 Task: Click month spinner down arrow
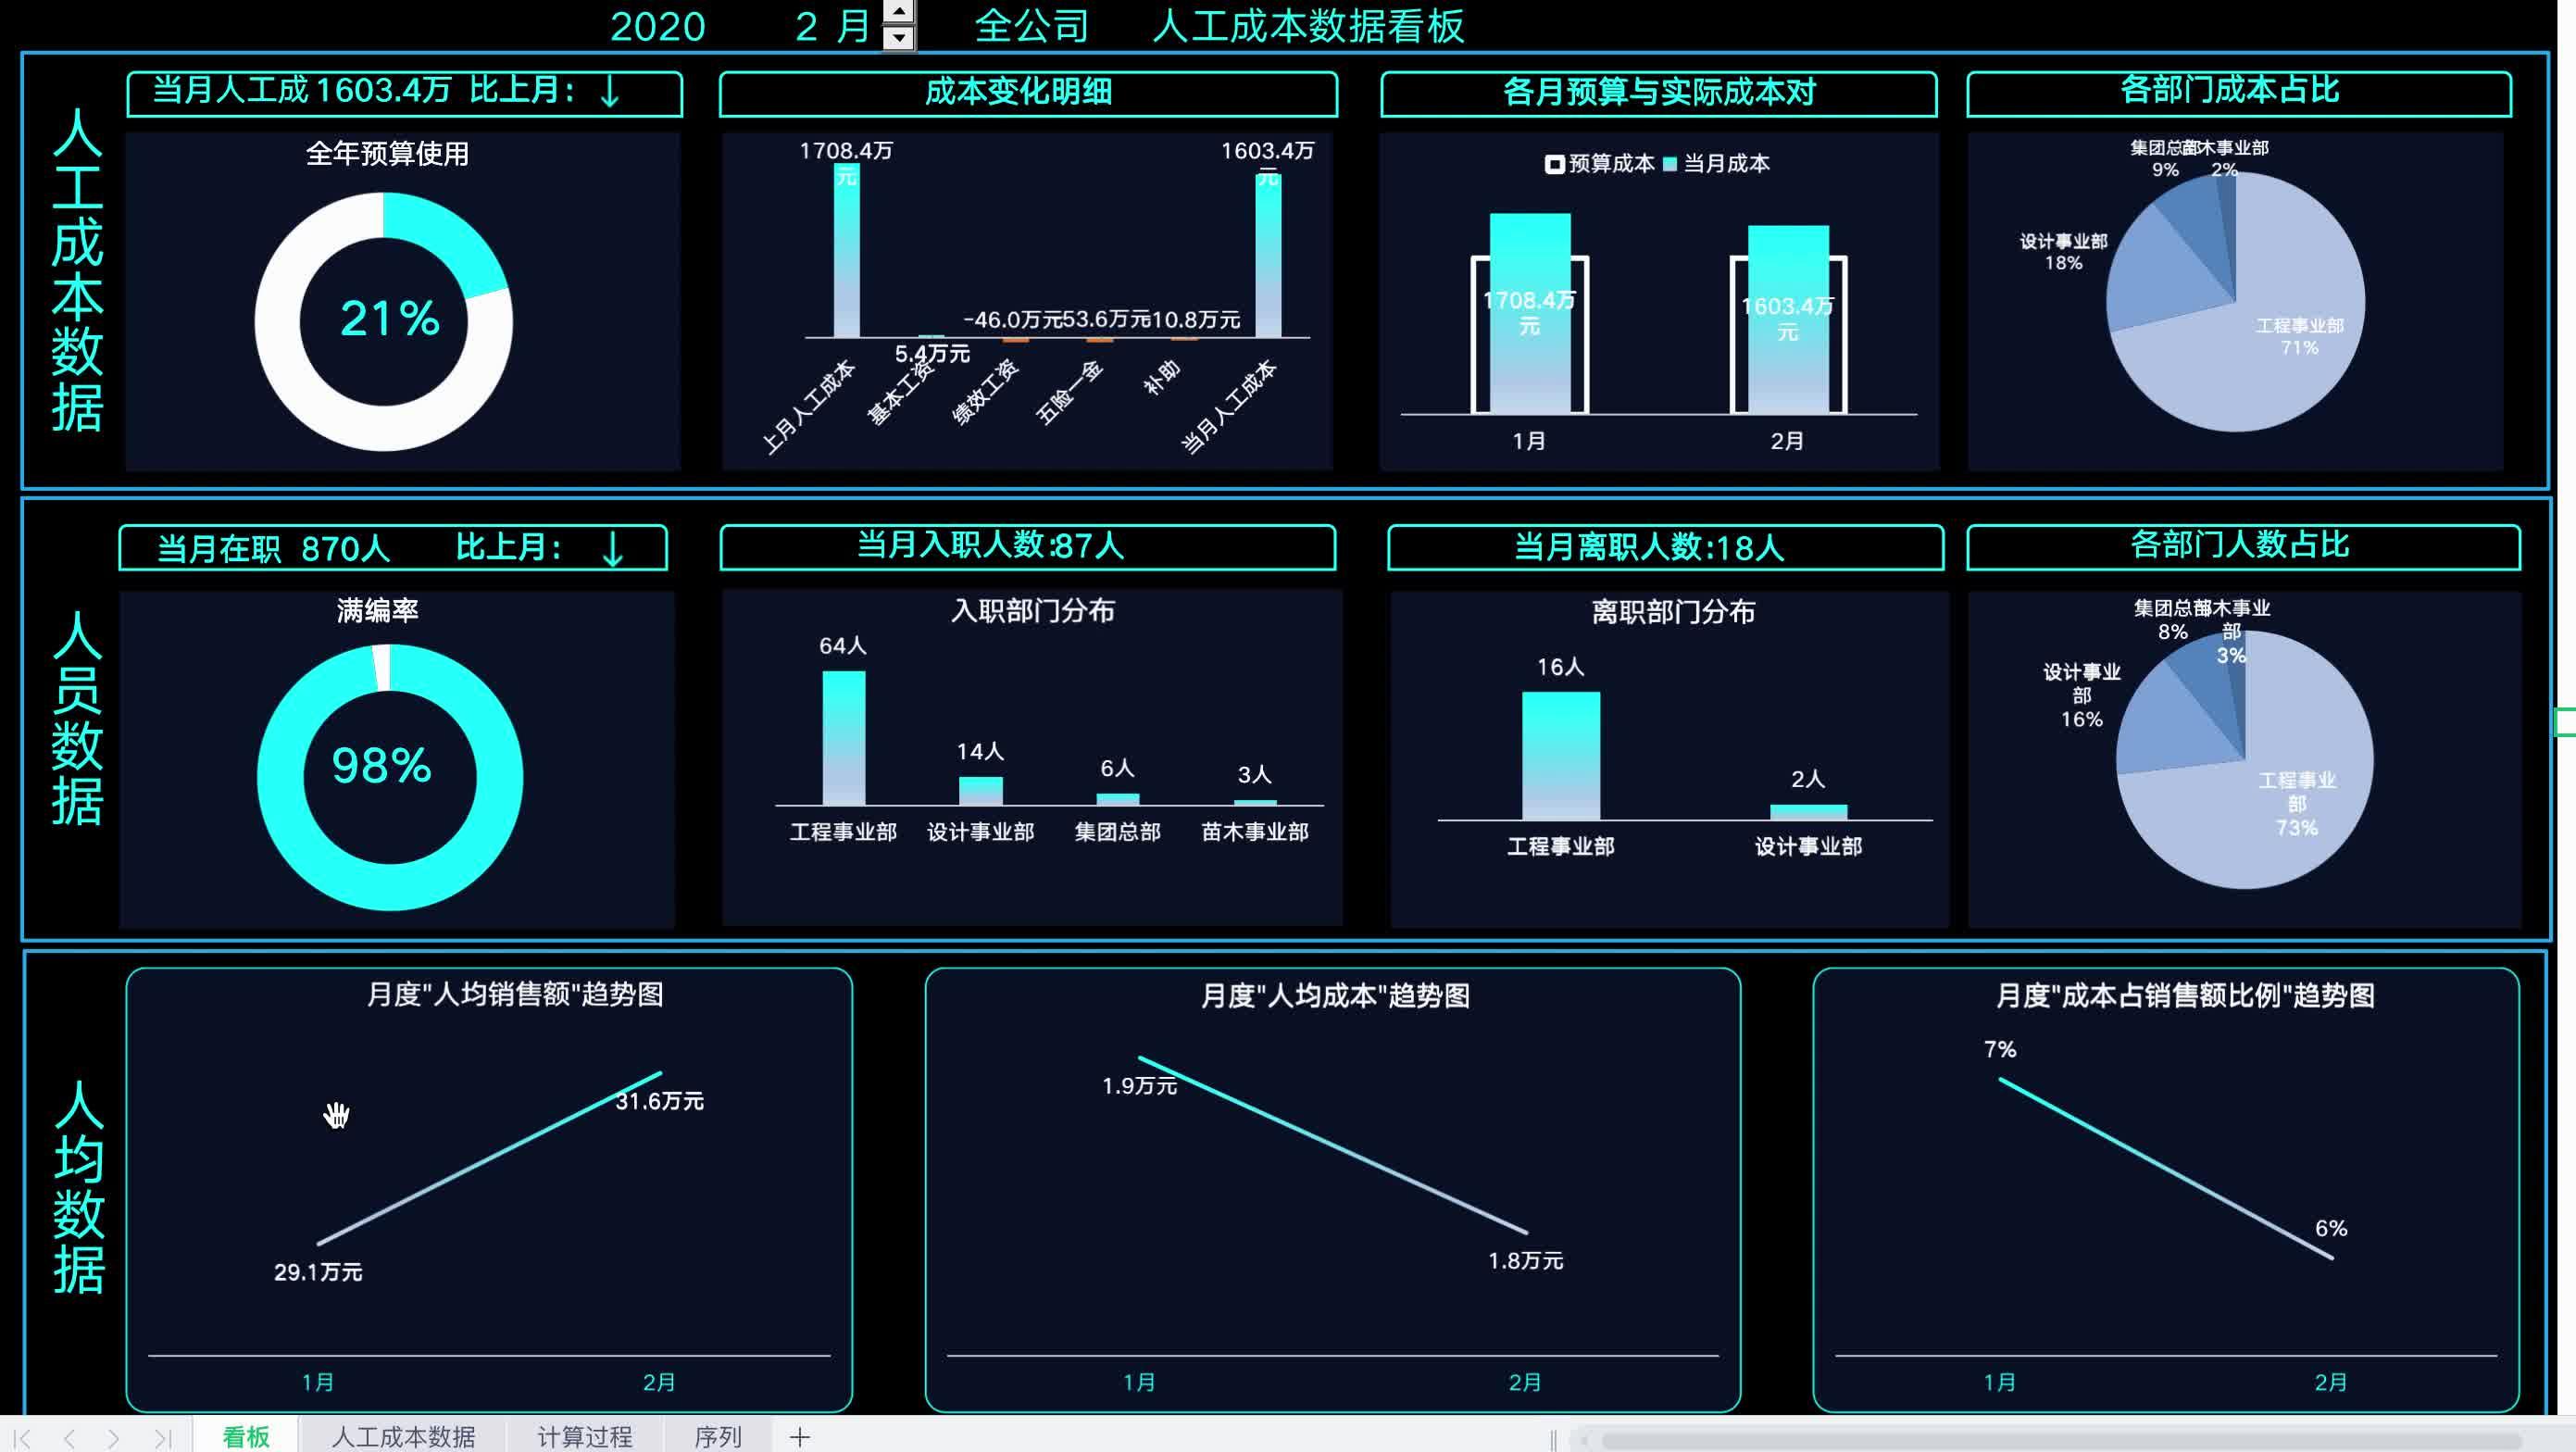coord(899,38)
